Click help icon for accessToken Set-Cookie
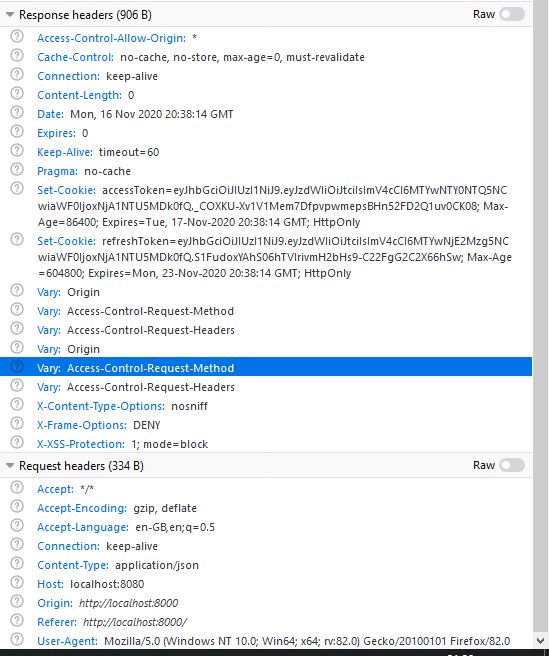Screen dimensions: 549x656 point(17,188)
